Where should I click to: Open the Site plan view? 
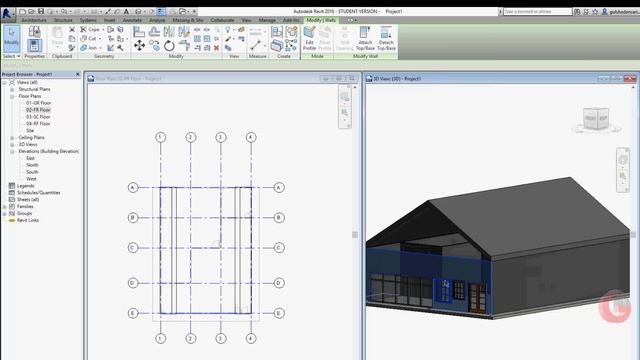point(30,131)
